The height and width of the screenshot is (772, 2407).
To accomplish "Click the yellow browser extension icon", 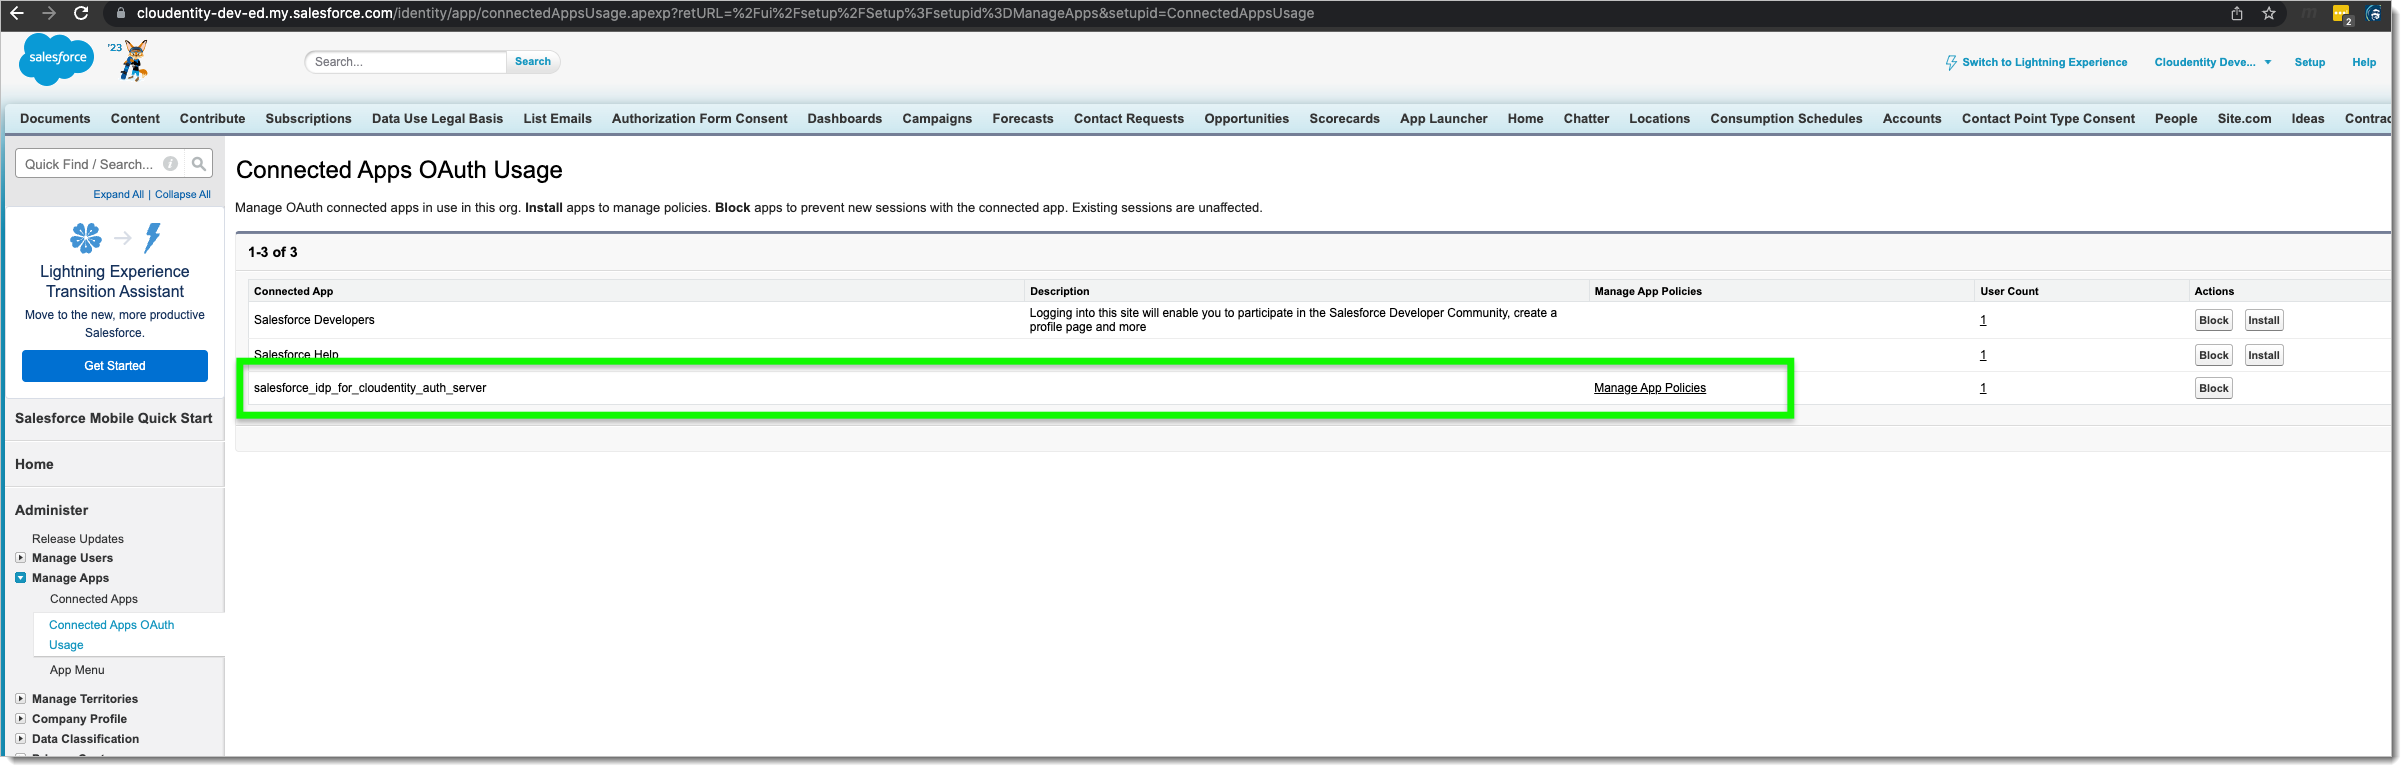I will [x=2341, y=14].
